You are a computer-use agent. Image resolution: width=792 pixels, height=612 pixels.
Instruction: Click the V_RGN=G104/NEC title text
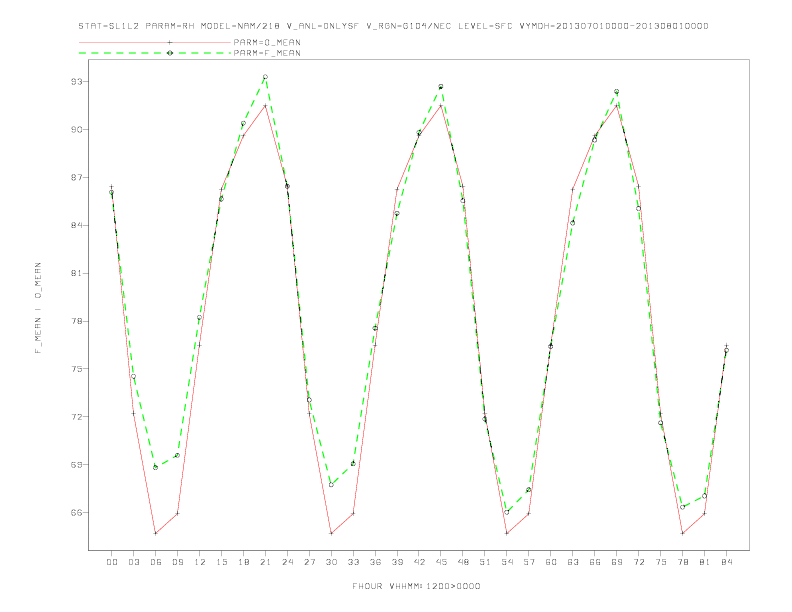[x=409, y=26]
